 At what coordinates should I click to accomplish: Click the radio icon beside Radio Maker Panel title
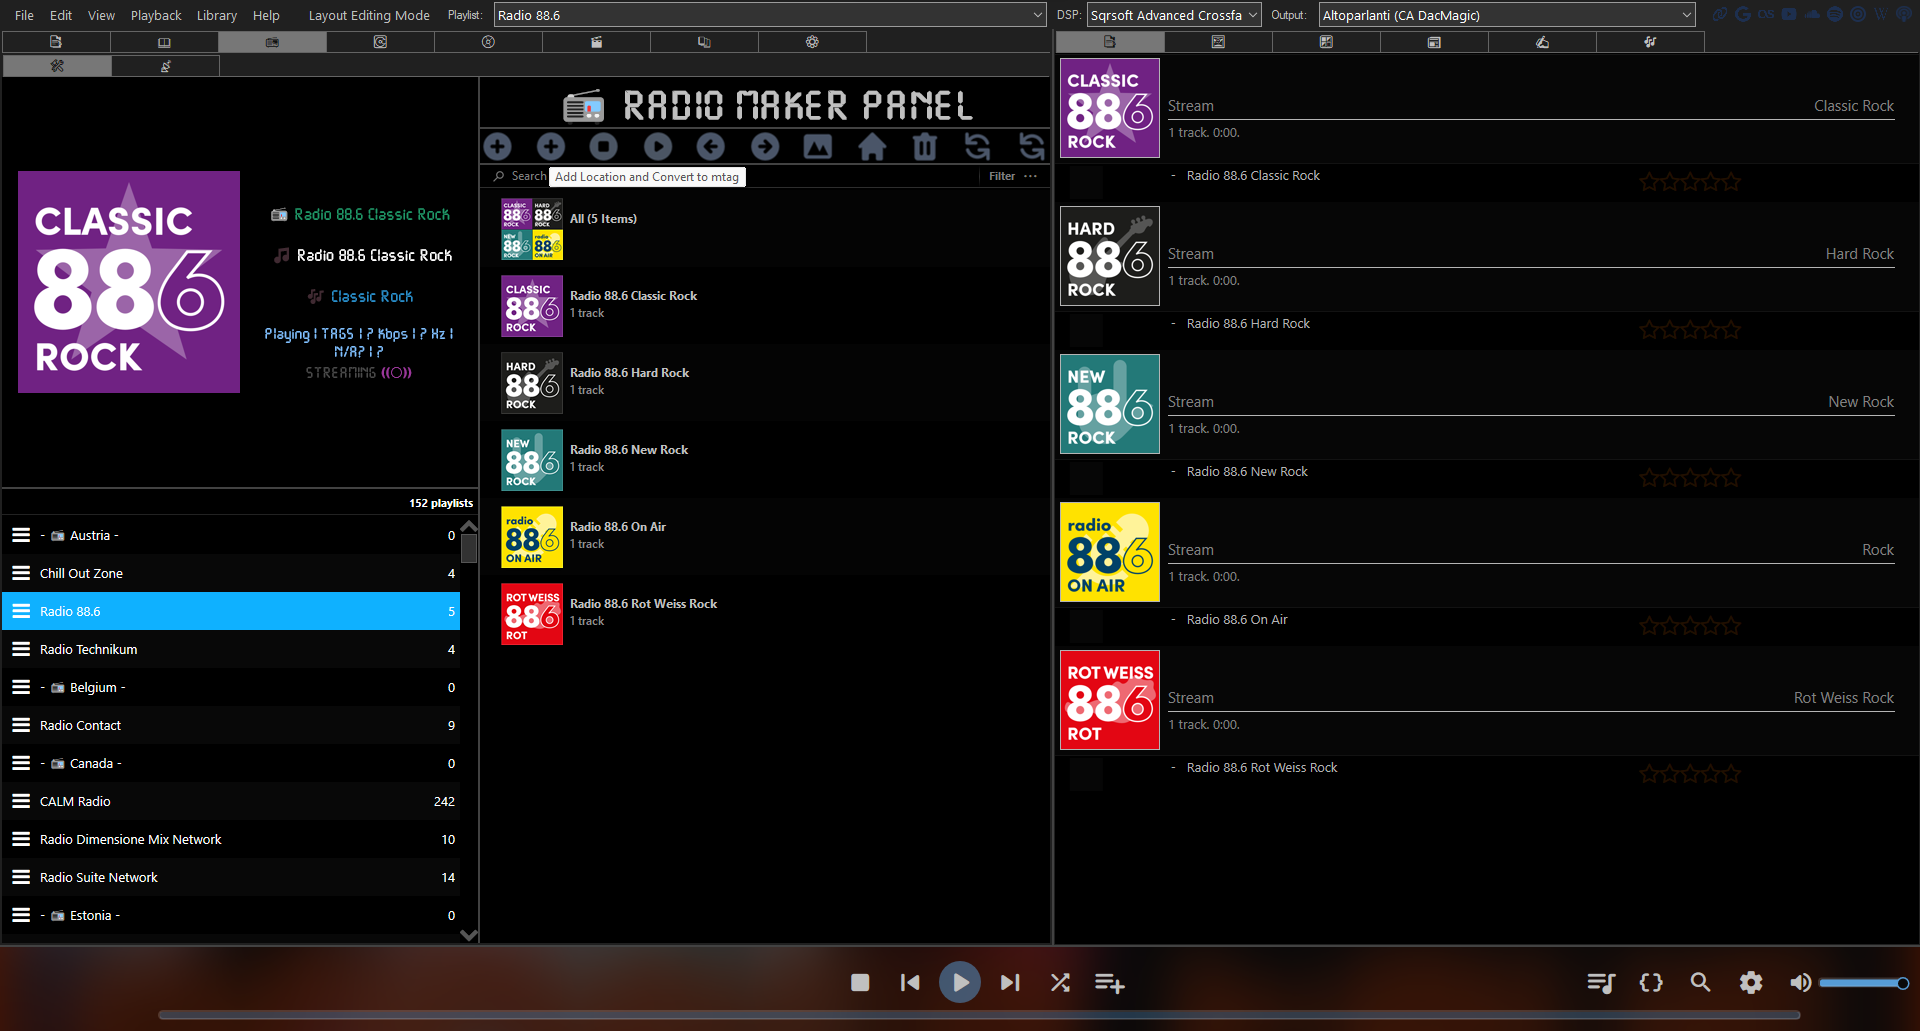[x=583, y=105]
